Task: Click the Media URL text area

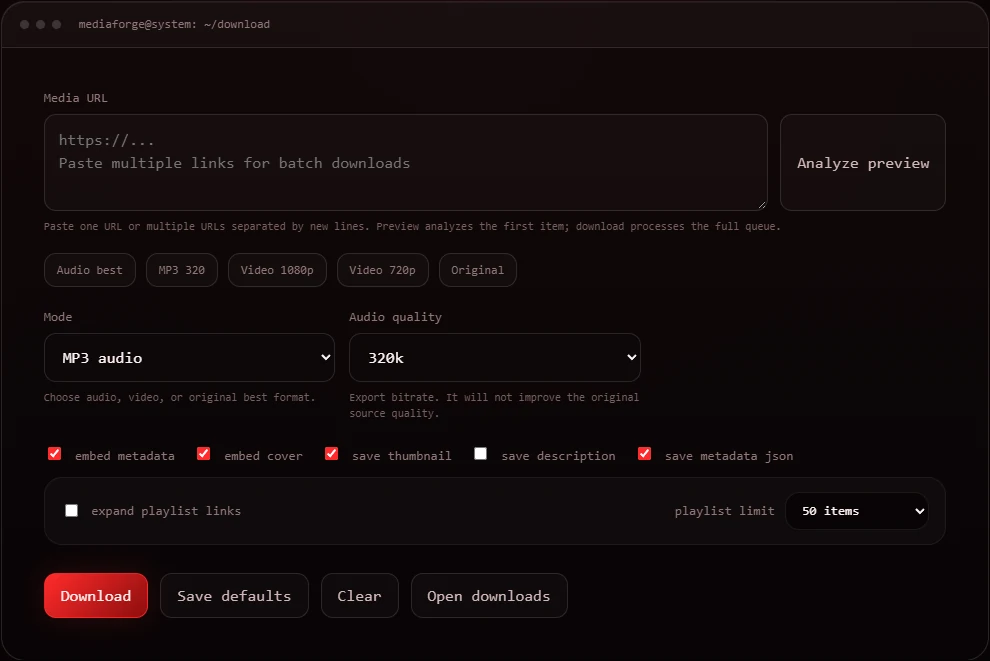Action: [x=405, y=162]
